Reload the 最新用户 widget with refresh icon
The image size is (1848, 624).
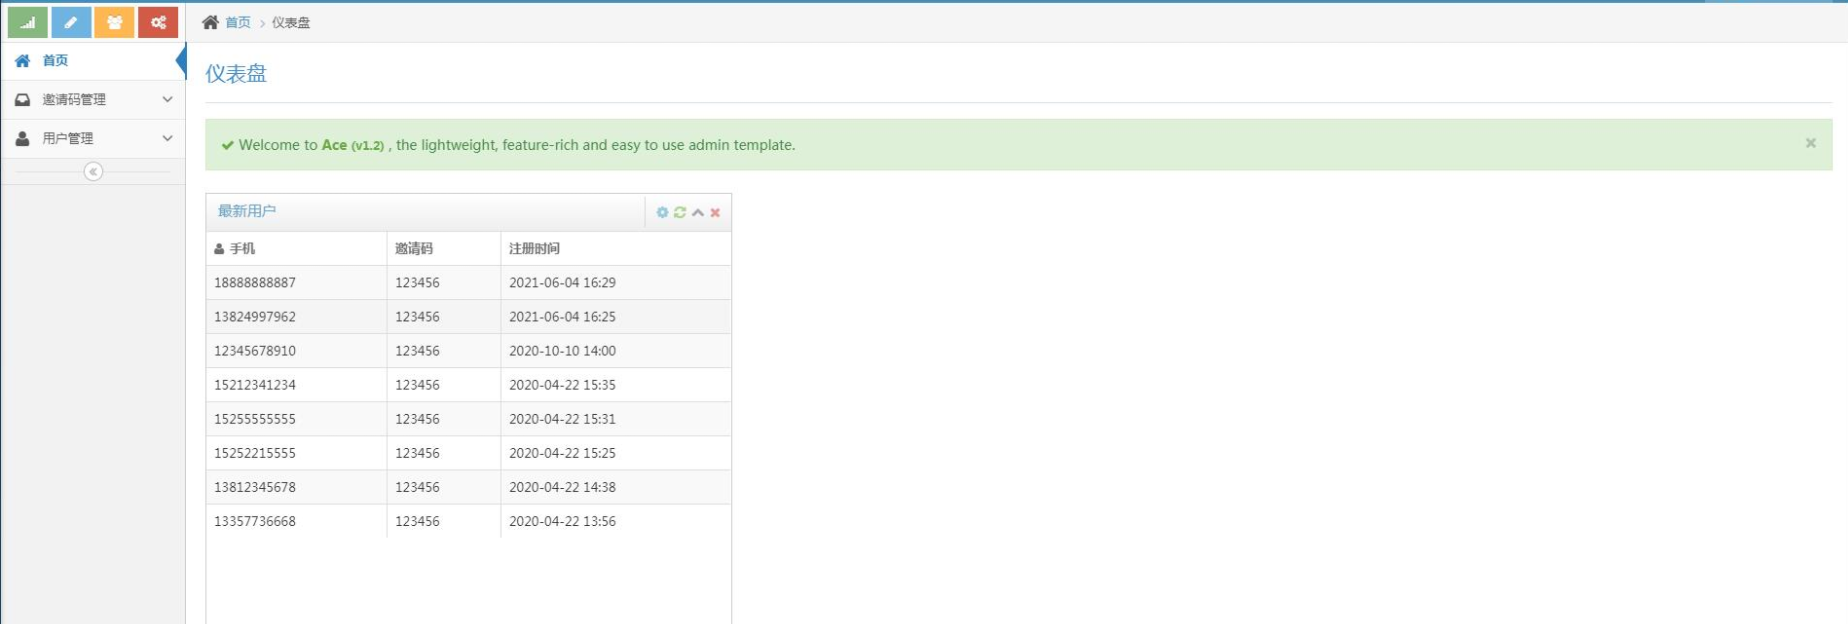tap(680, 212)
